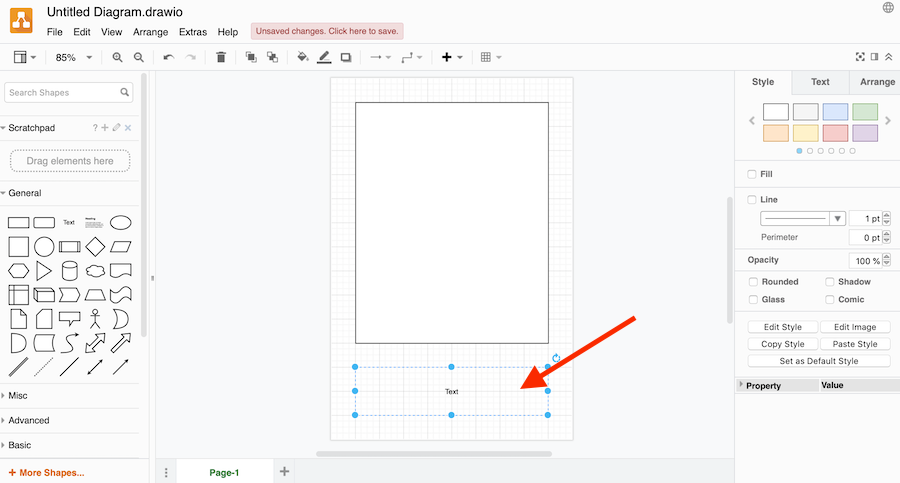This screenshot has width=900, height=483.
Task: Open the File menu
Action: (55, 32)
